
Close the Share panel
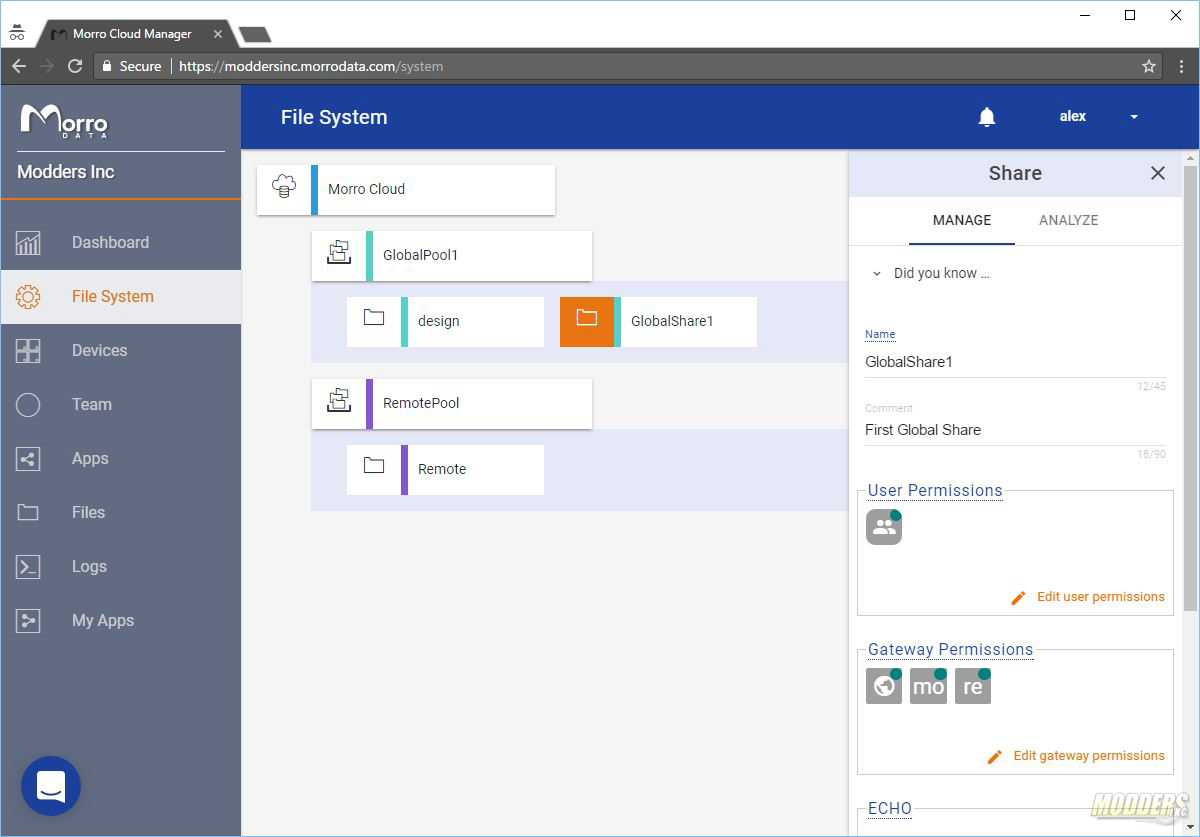[x=1158, y=173]
